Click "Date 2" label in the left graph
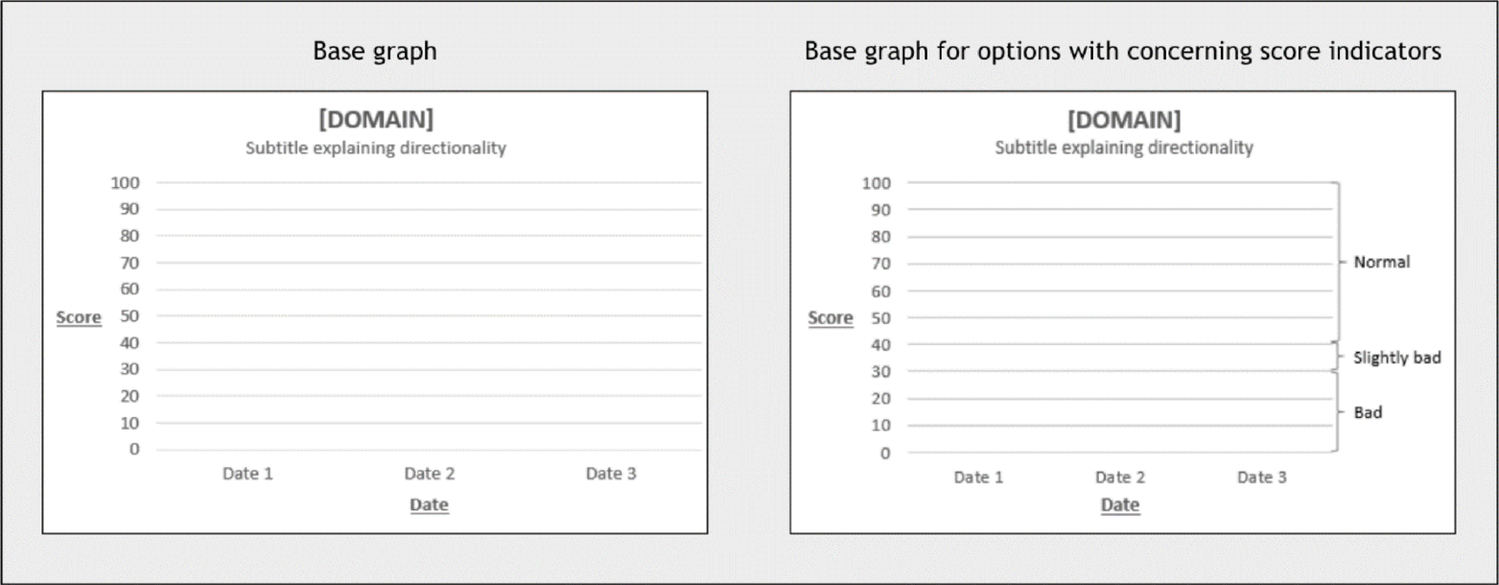This screenshot has width=1499, height=585. tap(429, 474)
